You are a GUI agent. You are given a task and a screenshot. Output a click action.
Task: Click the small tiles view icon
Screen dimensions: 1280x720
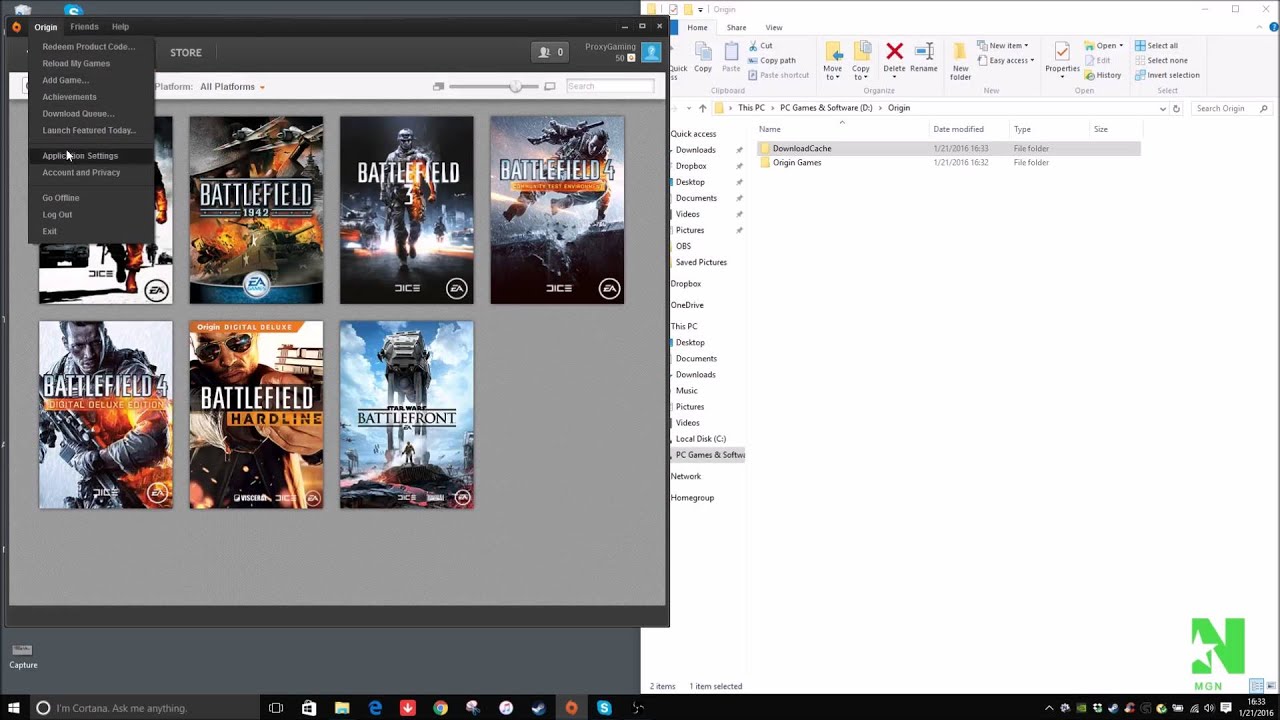438,87
